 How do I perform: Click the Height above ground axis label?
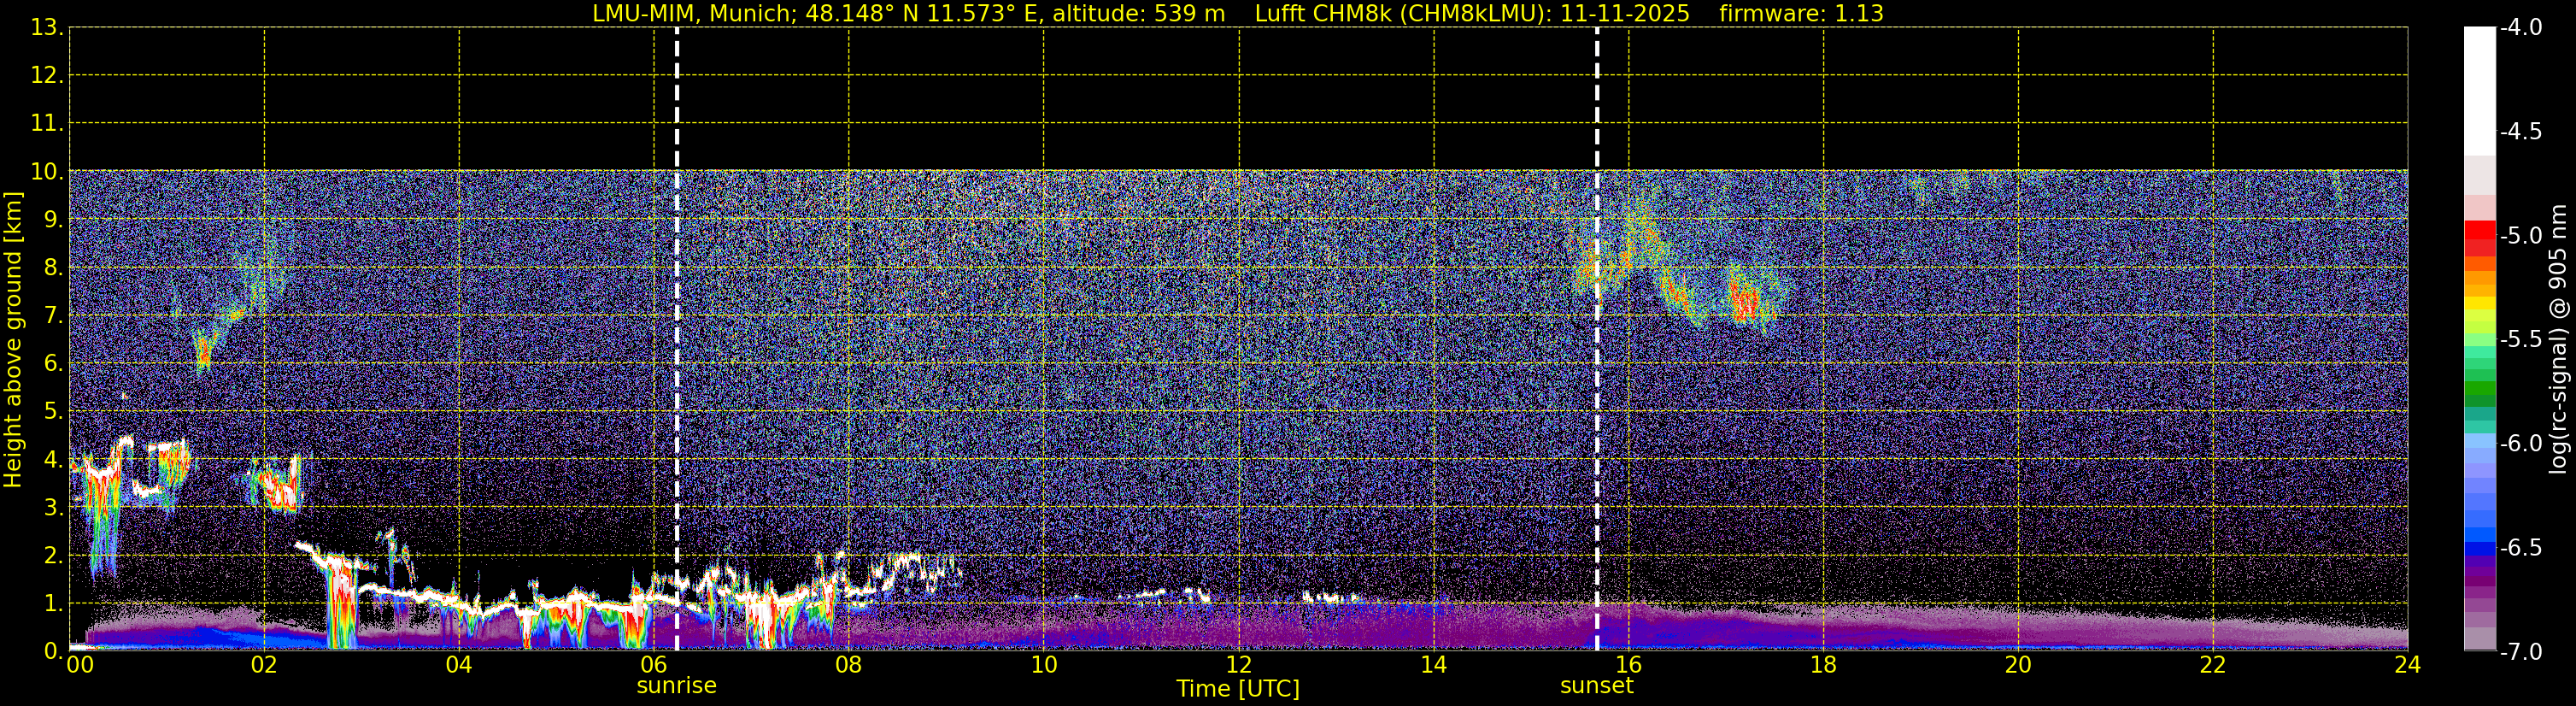point(13,340)
